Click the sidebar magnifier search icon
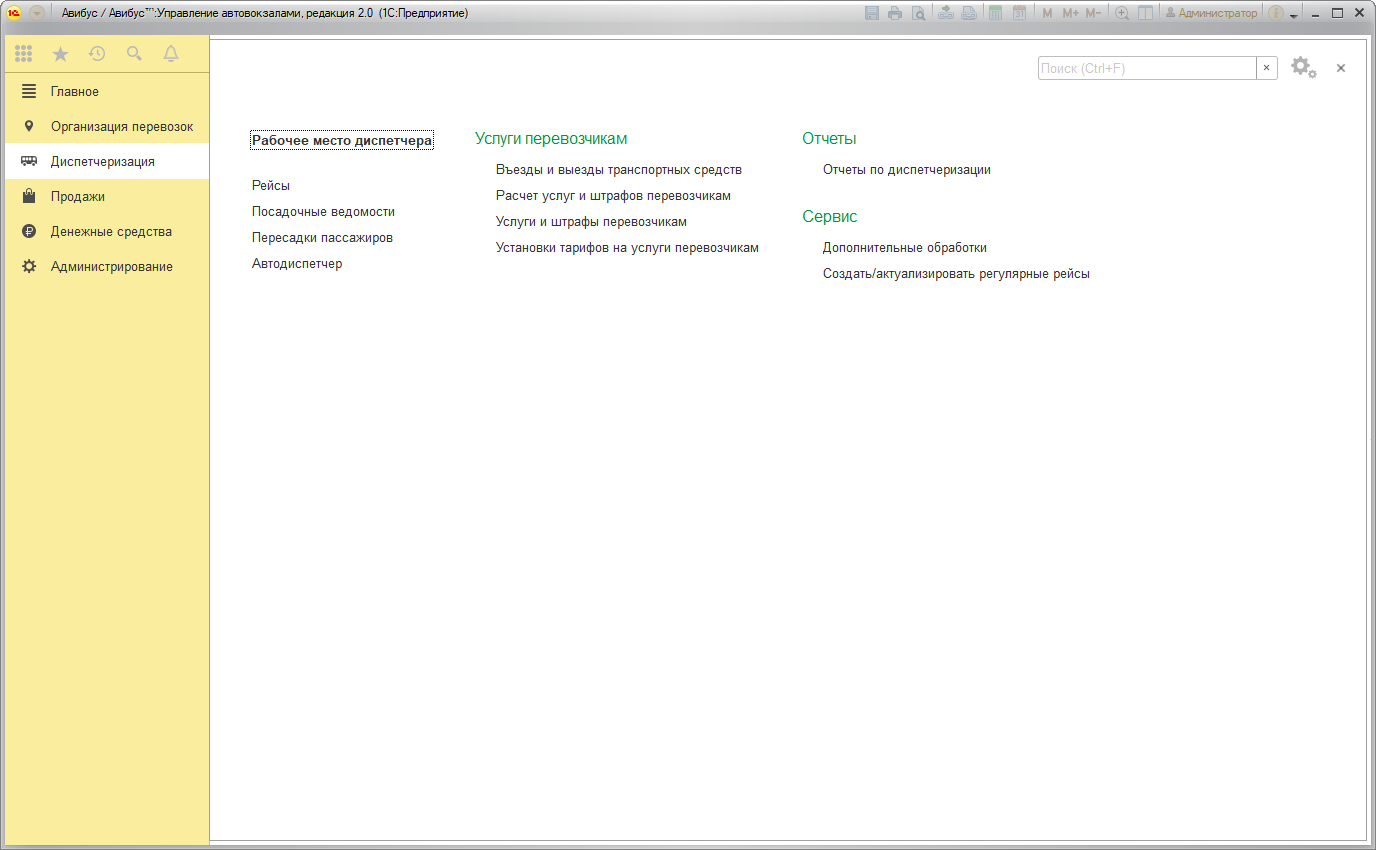The height and width of the screenshot is (850, 1376). (134, 54)
